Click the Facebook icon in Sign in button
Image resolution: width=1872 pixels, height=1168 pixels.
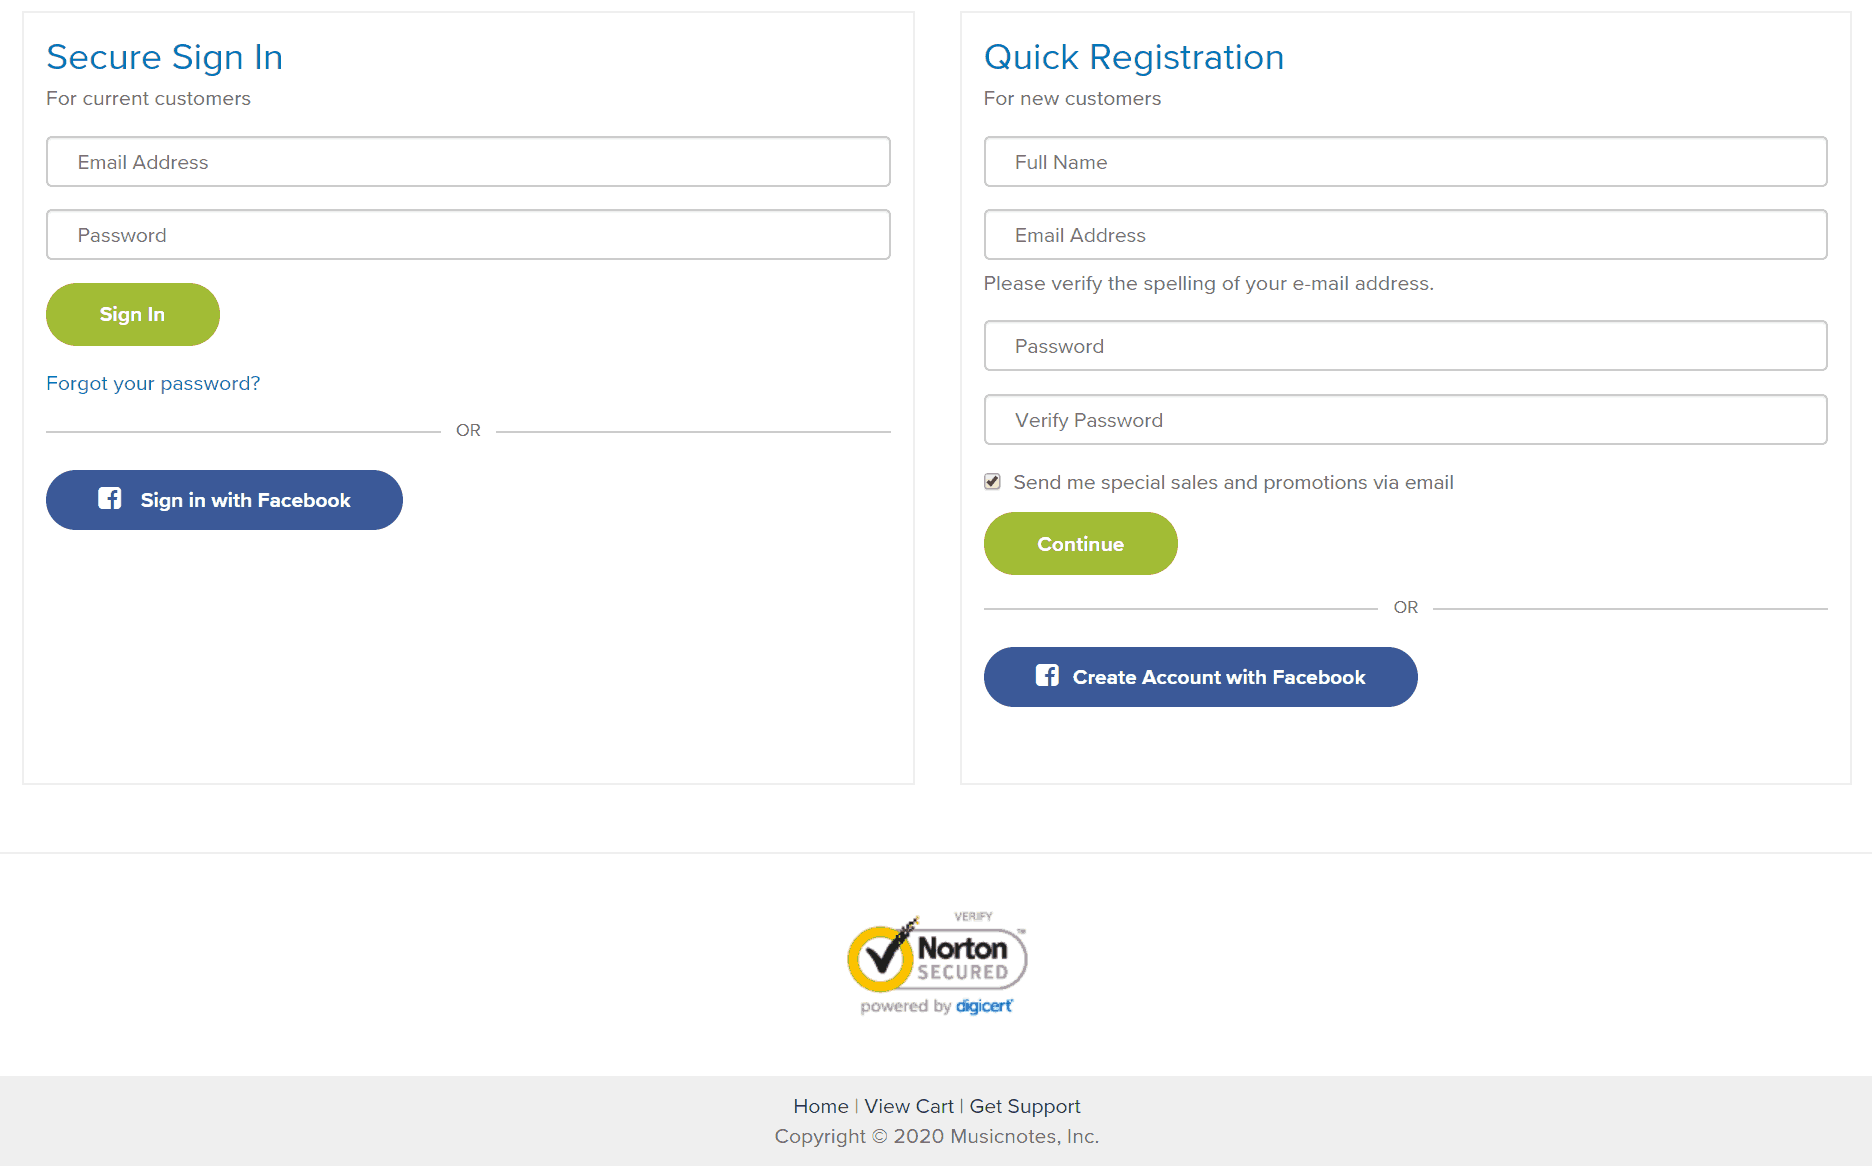[x=110, y=498]
